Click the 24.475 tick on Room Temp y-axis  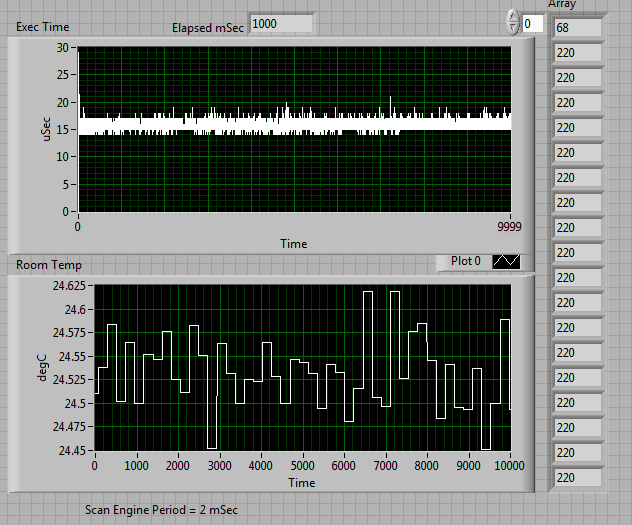click(69, 427)
